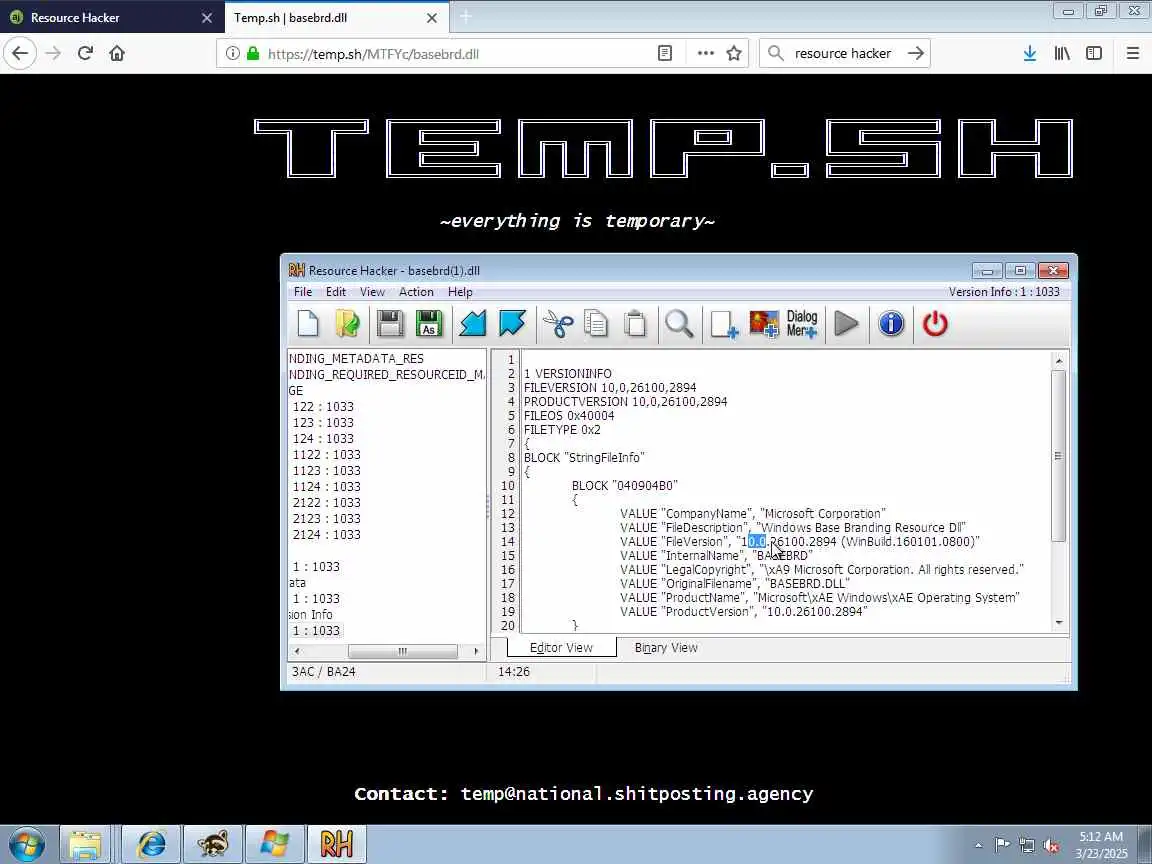Click the resource hacker search box
1152x864 pixels.
[x=843, y=53]
